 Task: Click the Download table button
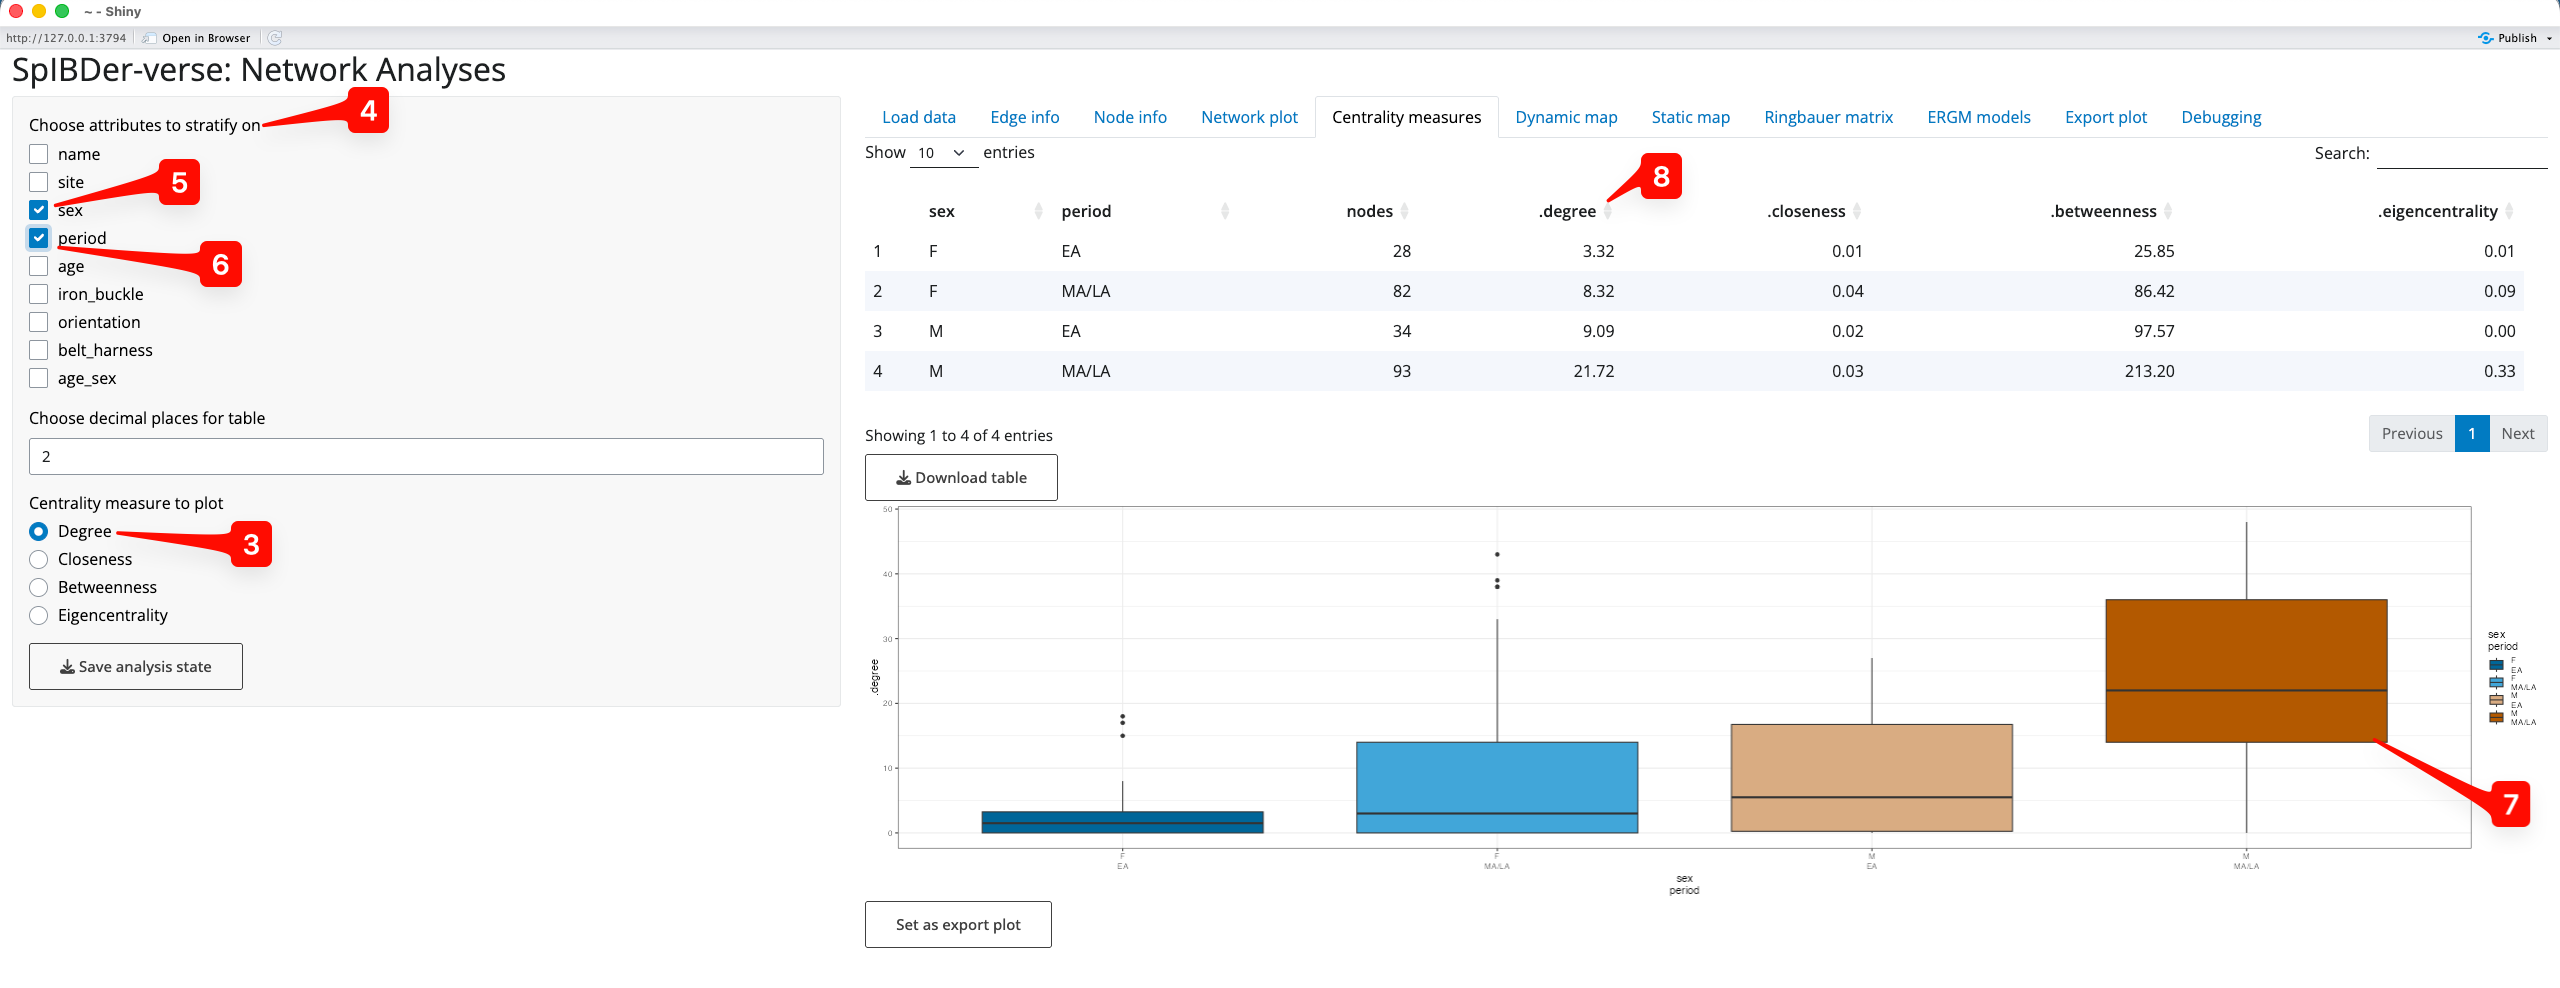point(961,477)
